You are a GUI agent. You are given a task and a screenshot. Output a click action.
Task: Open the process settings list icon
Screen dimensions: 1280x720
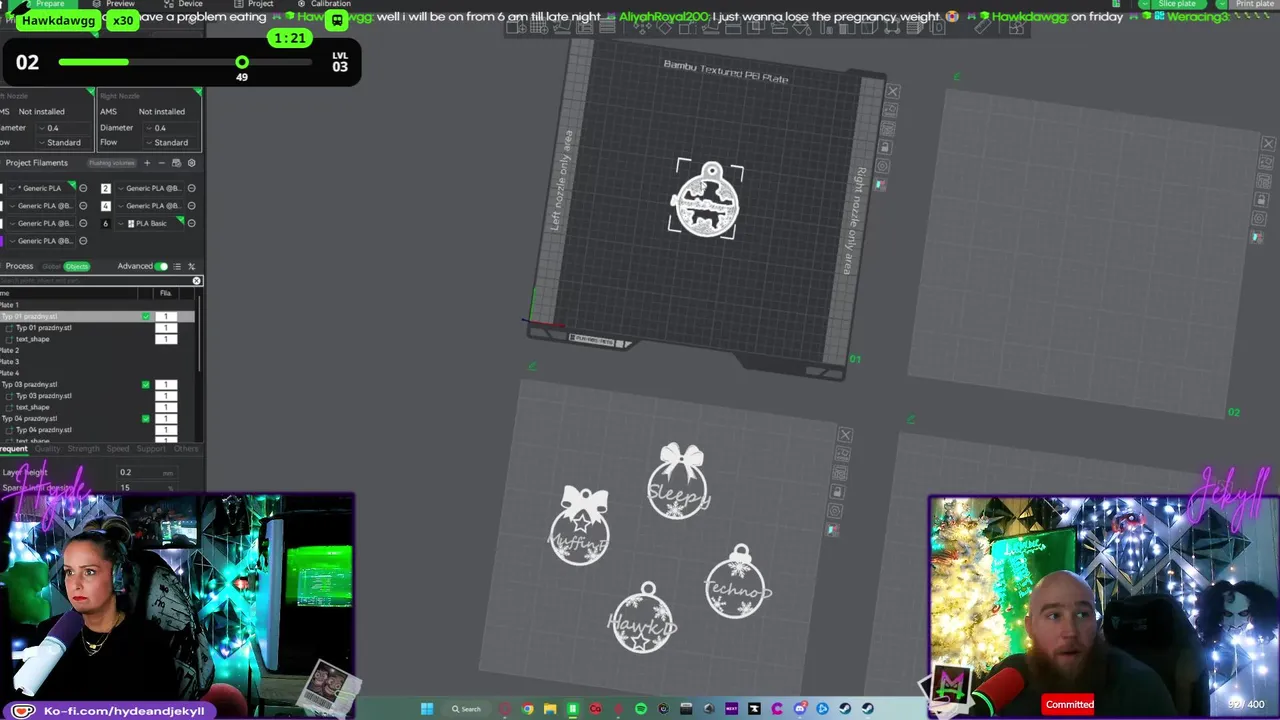(177, 266)
